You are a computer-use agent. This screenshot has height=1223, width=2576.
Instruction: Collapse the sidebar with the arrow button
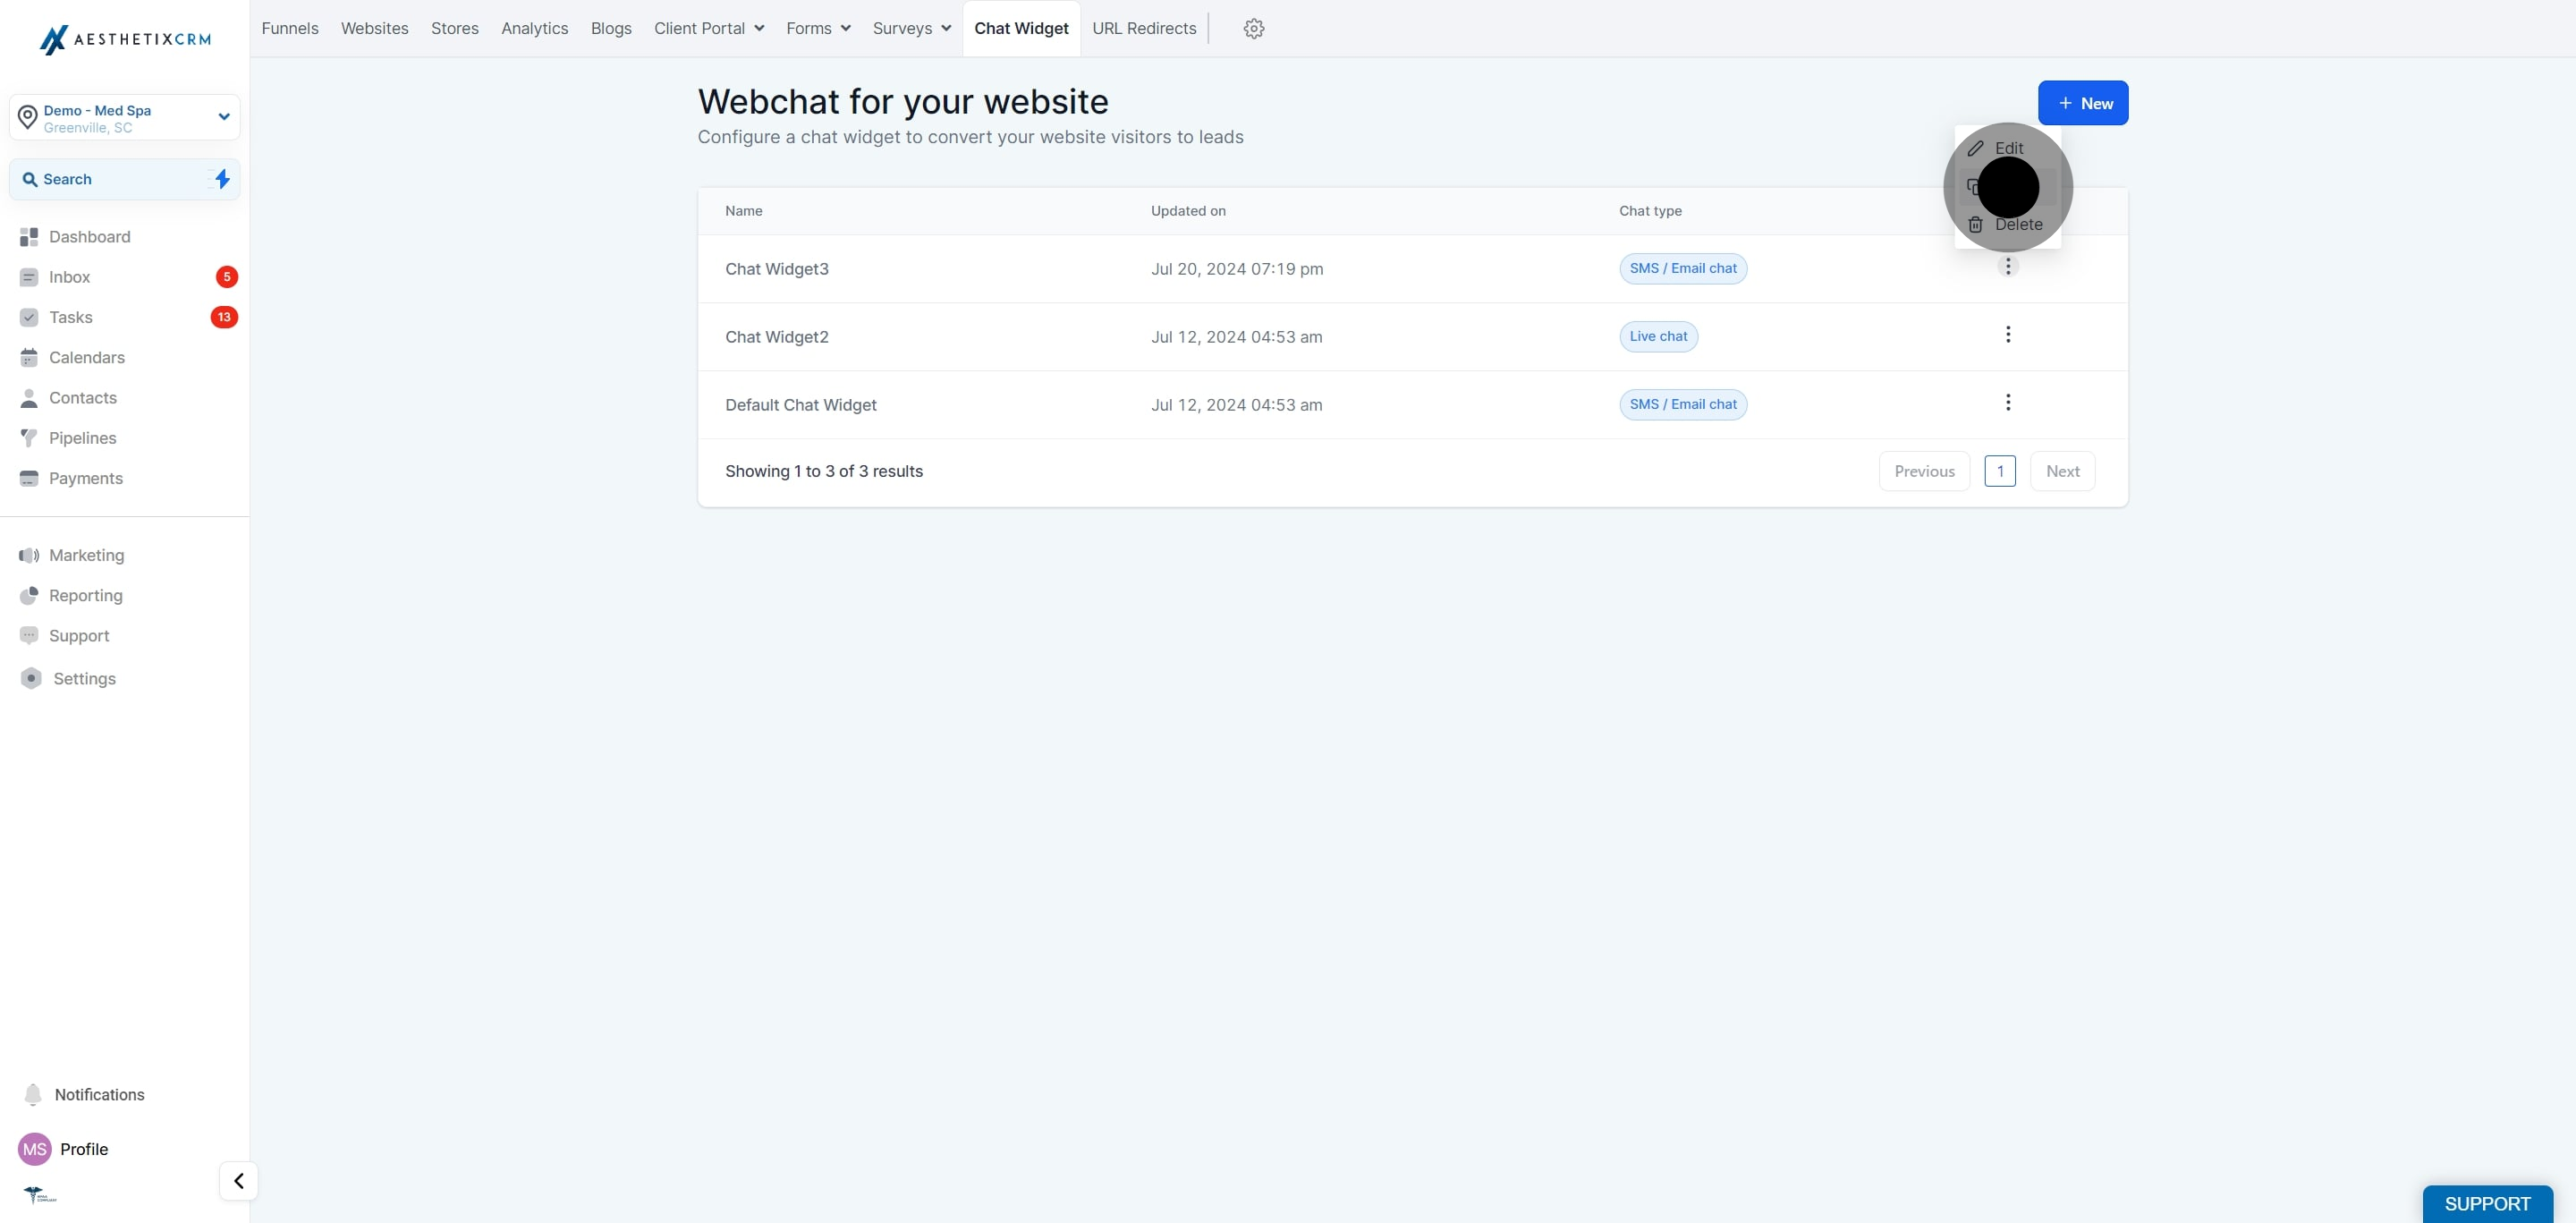(238, 1181)
